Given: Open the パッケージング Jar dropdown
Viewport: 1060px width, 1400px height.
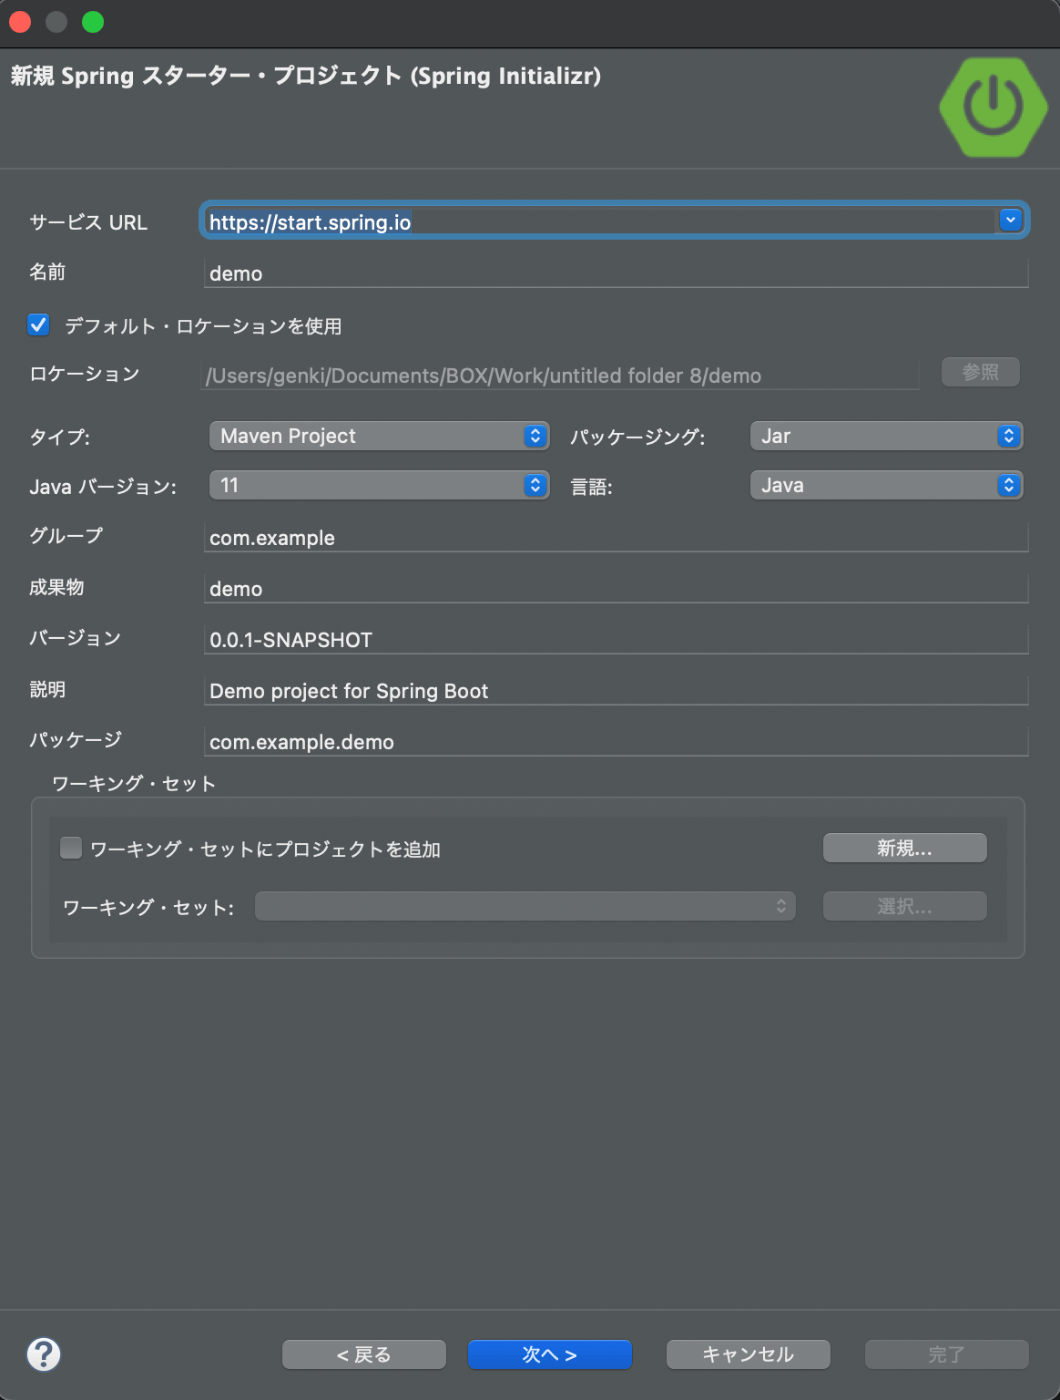Looking at the screenshot, I should [886, 436].
